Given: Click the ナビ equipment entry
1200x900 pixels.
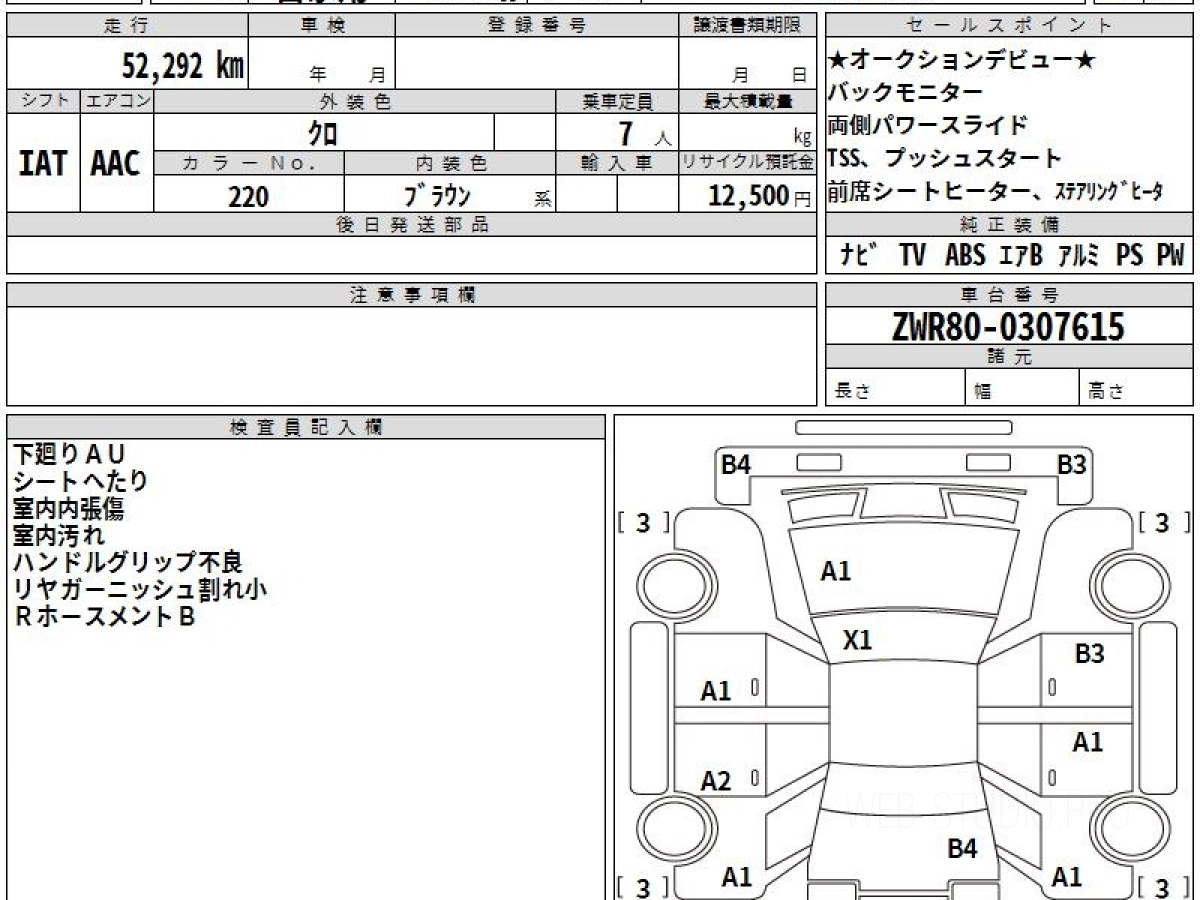Looking at the screenshot, I should pos(858,255).
